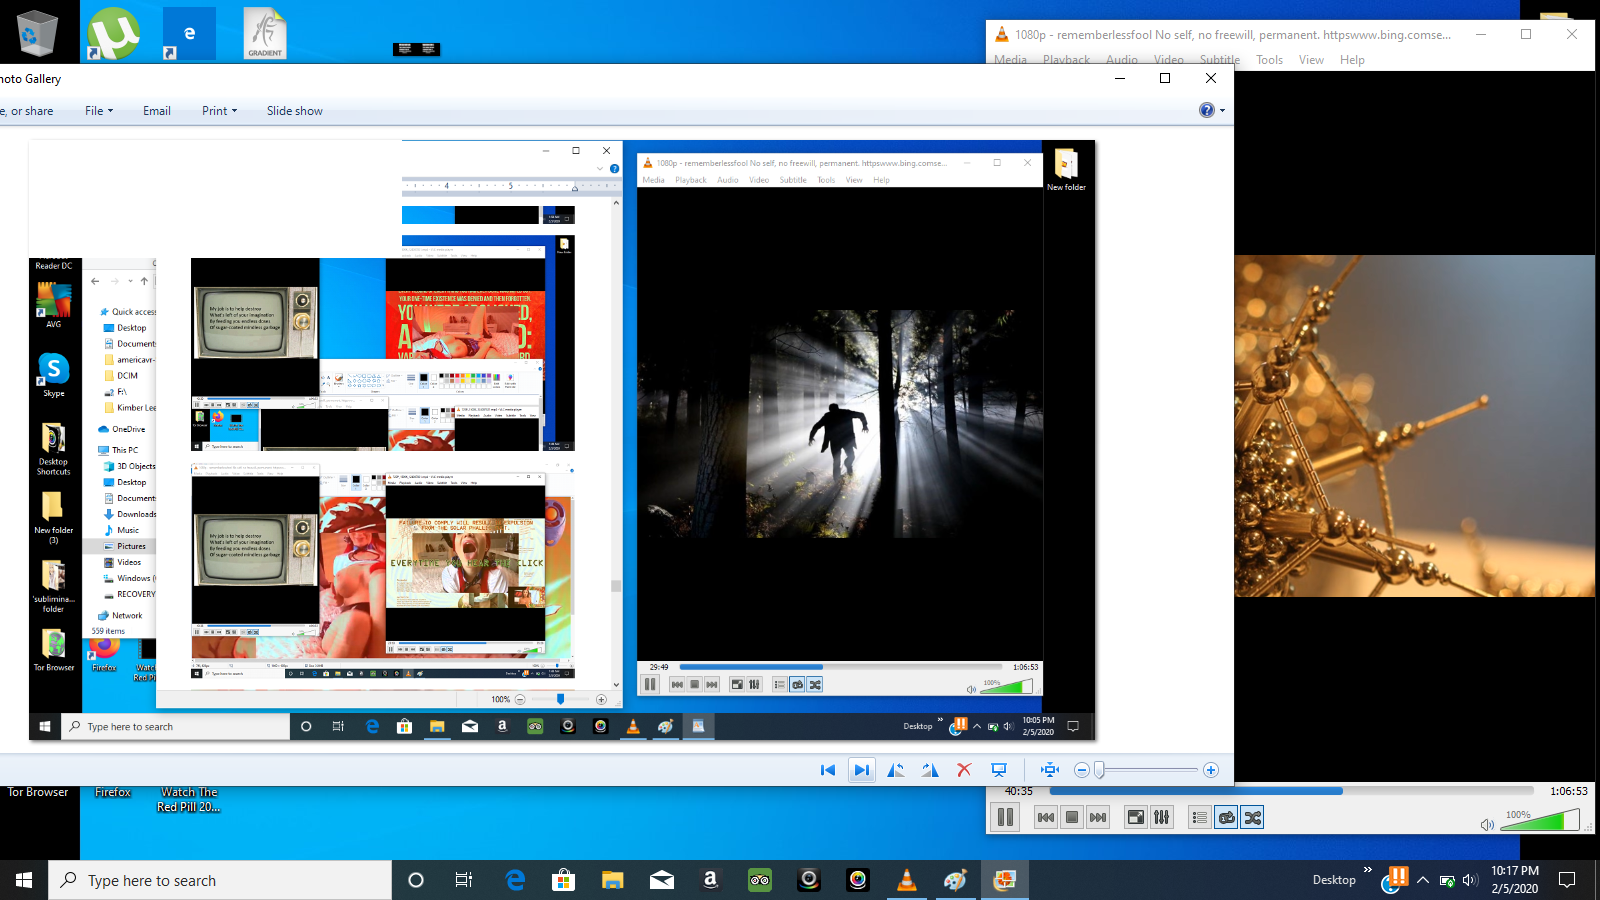Screen dimensions: 1600x900
Task: Toggle VLC shuffle mode
Action: pyautogui.click(x=1252, y=817)
